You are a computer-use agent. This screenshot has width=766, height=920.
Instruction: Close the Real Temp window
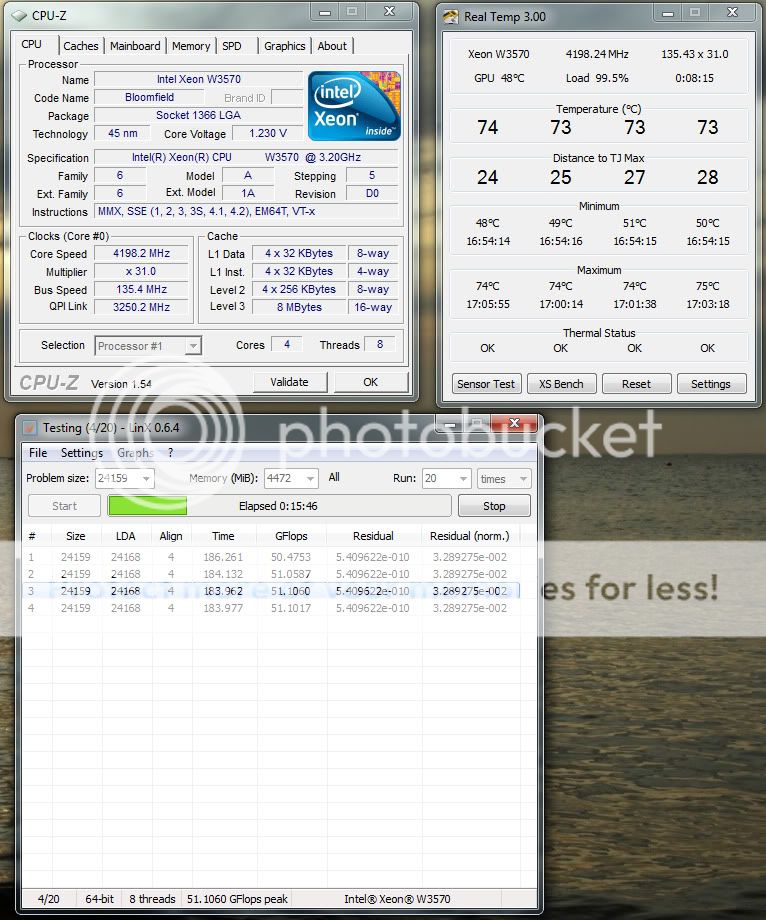[x=732, y=12]
